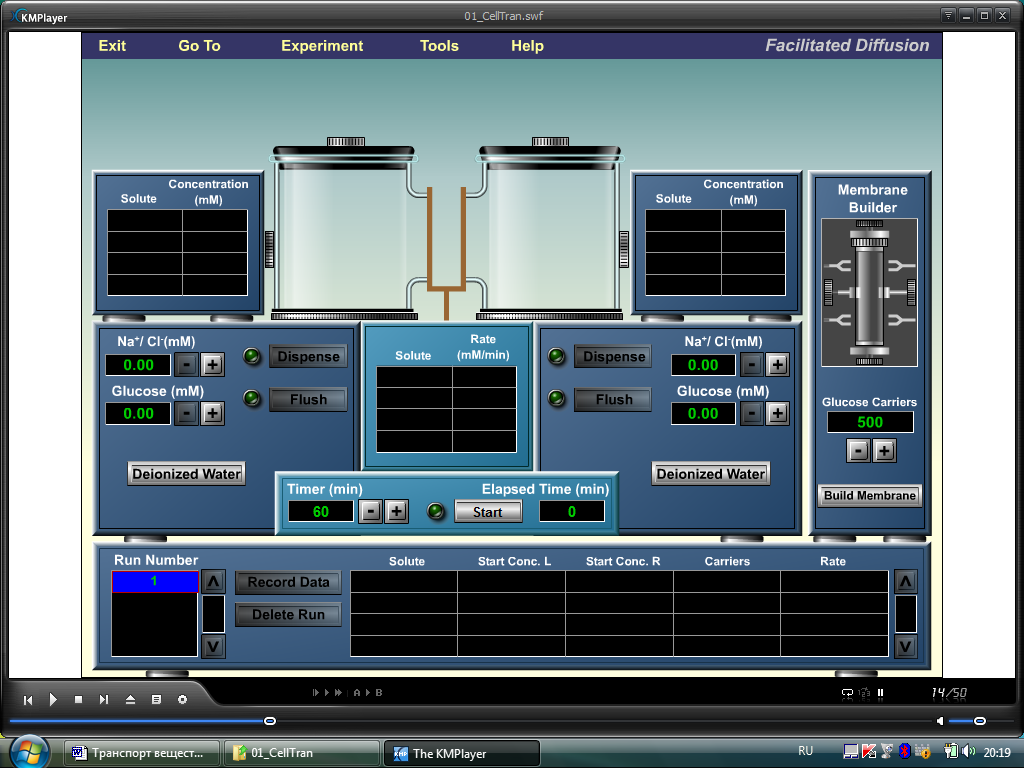Screen dimensions: 1024x768
Task: Increase Glucose Carriers count with plus
Action: 884,451
